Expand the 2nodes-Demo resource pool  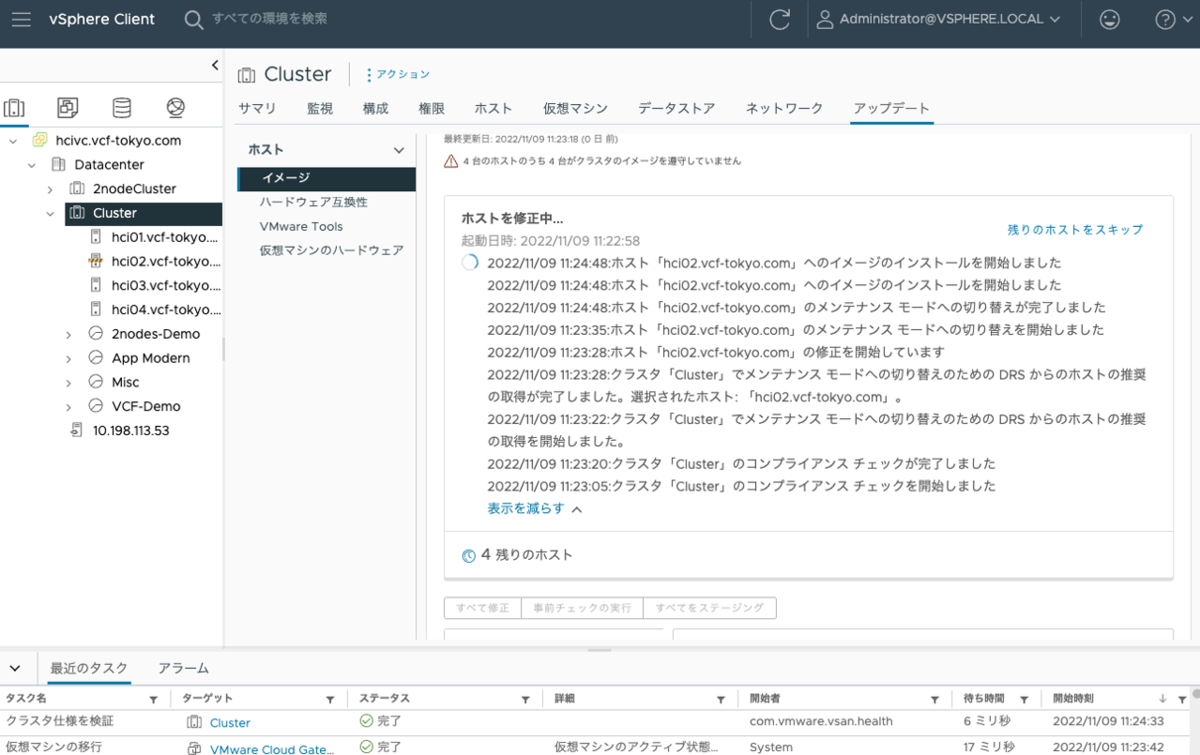point(69,334)
